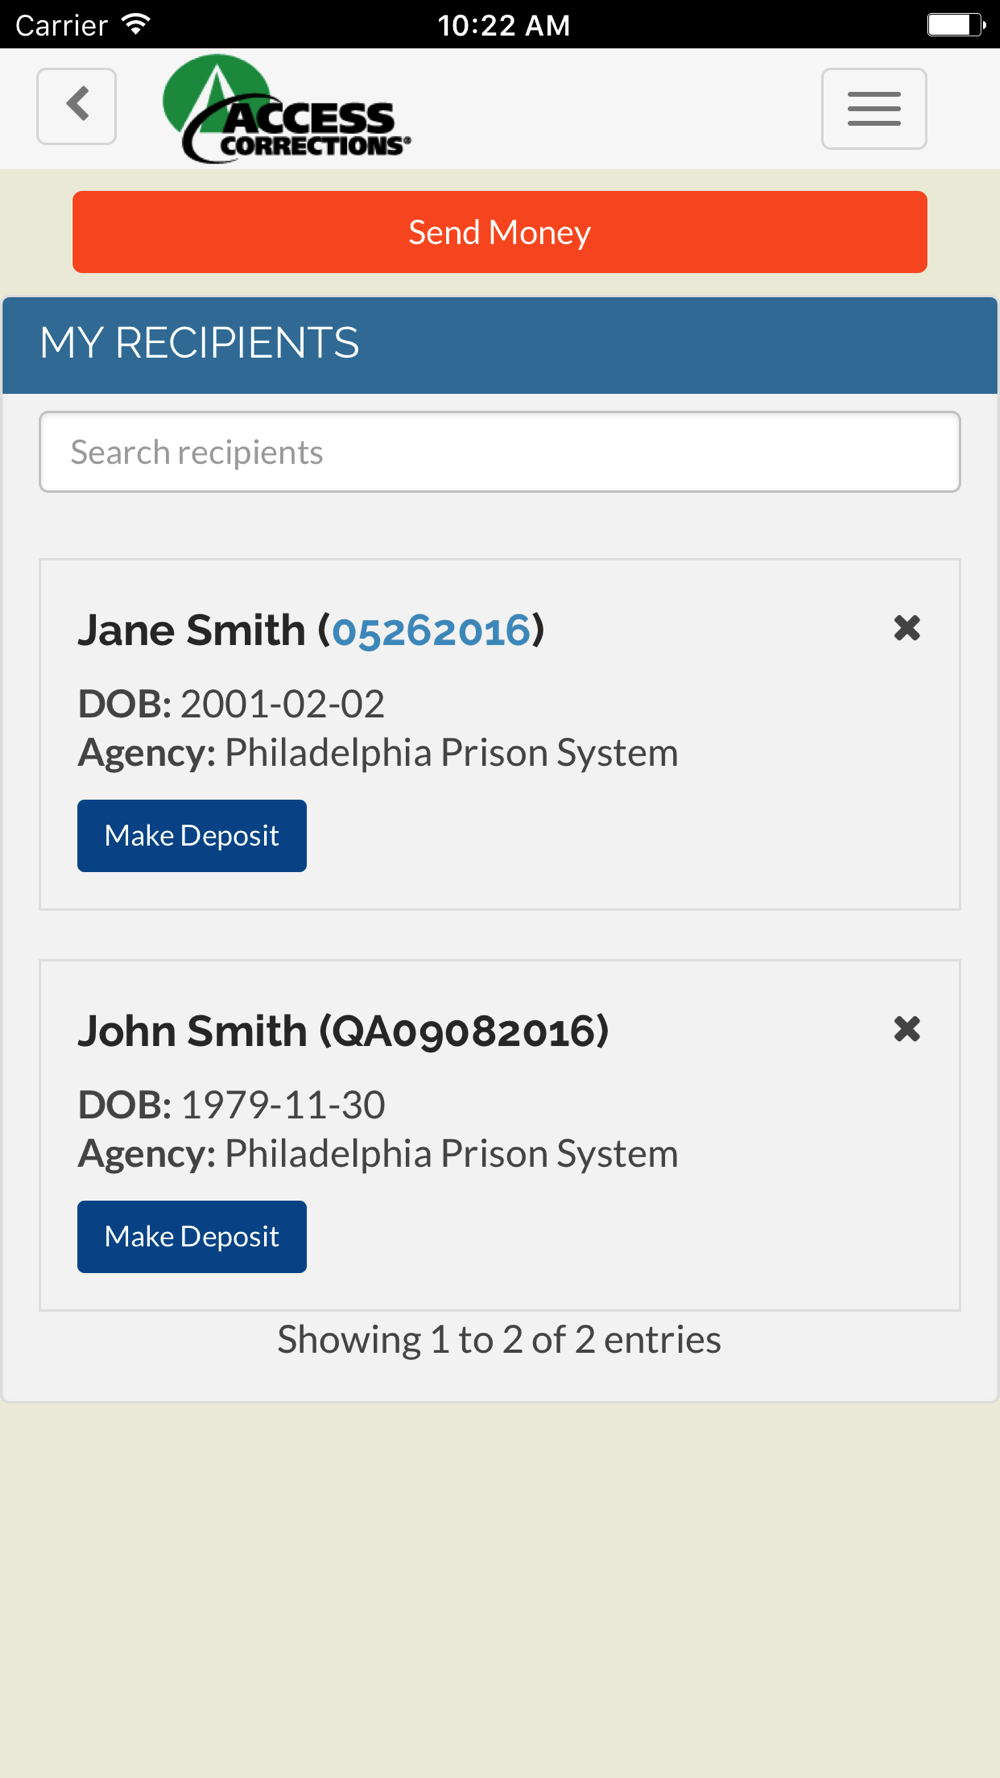Viewport: 1000px width, 1778px height.
Task: Tap the Jane Smith name heading
Action: coord(192,630)
